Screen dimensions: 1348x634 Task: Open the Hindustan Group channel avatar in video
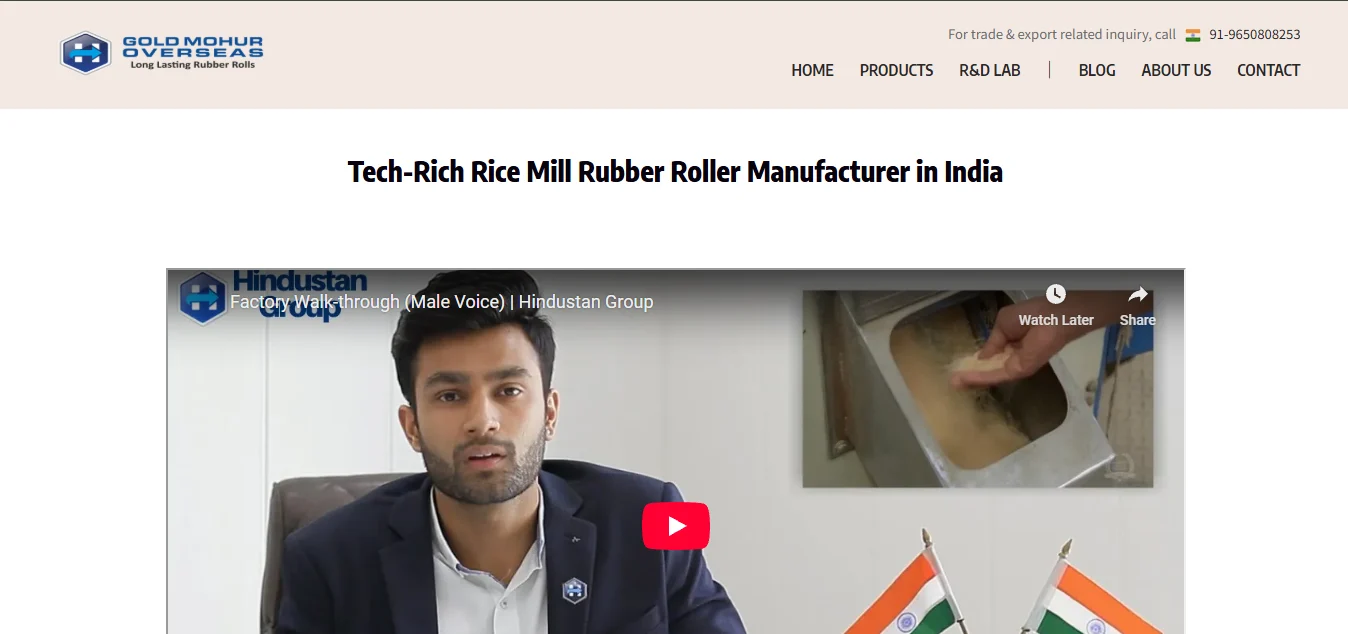click(x=203, y=298)
